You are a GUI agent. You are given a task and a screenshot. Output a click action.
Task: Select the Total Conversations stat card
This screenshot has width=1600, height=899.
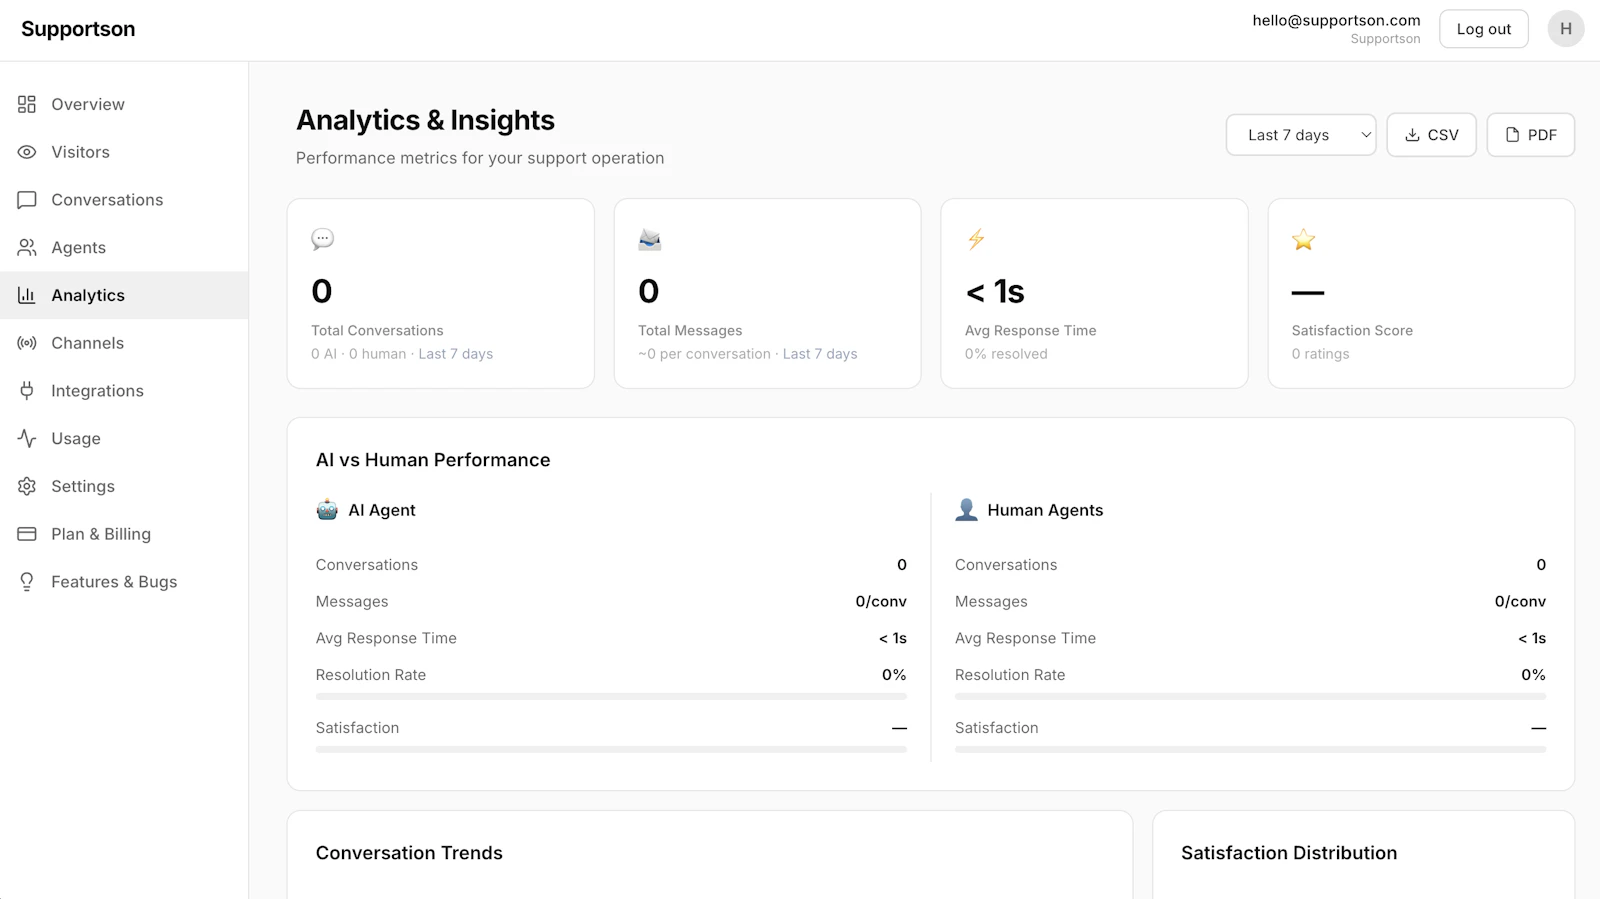pyautogui.click(x=441, y=293)
